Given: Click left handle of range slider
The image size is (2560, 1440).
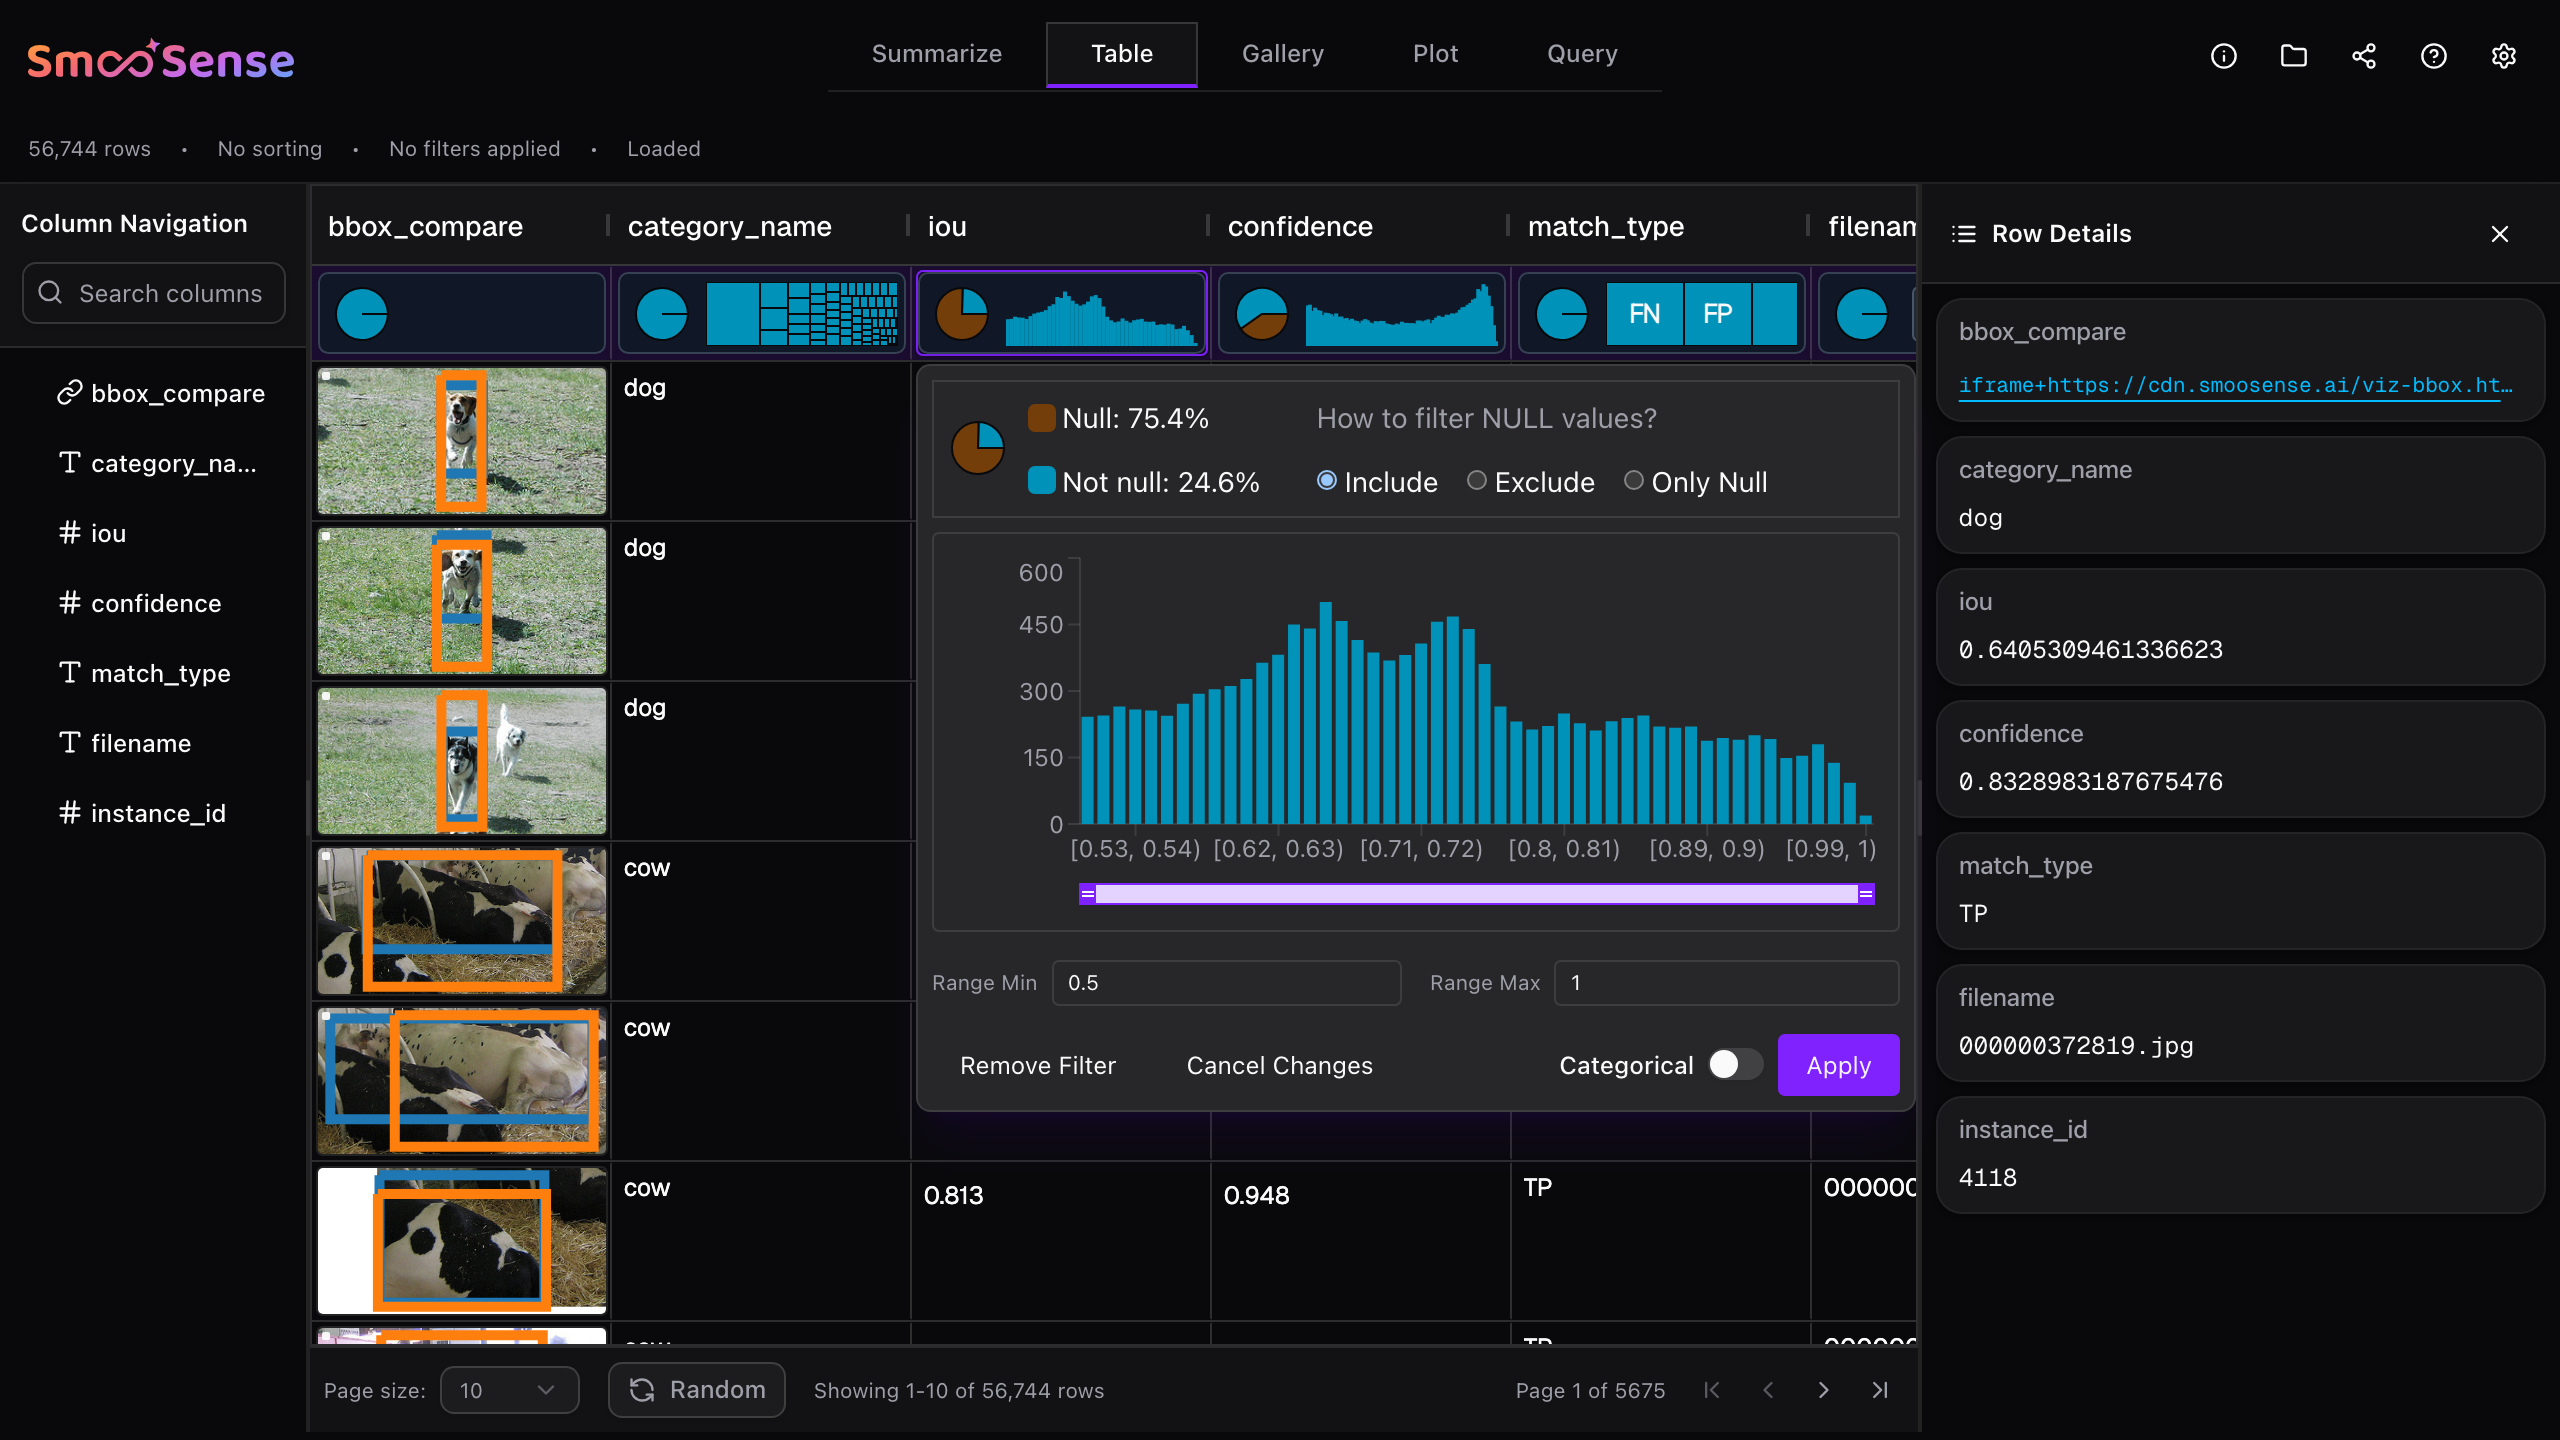Looking at the screenshot, I should pos(1087,894).
